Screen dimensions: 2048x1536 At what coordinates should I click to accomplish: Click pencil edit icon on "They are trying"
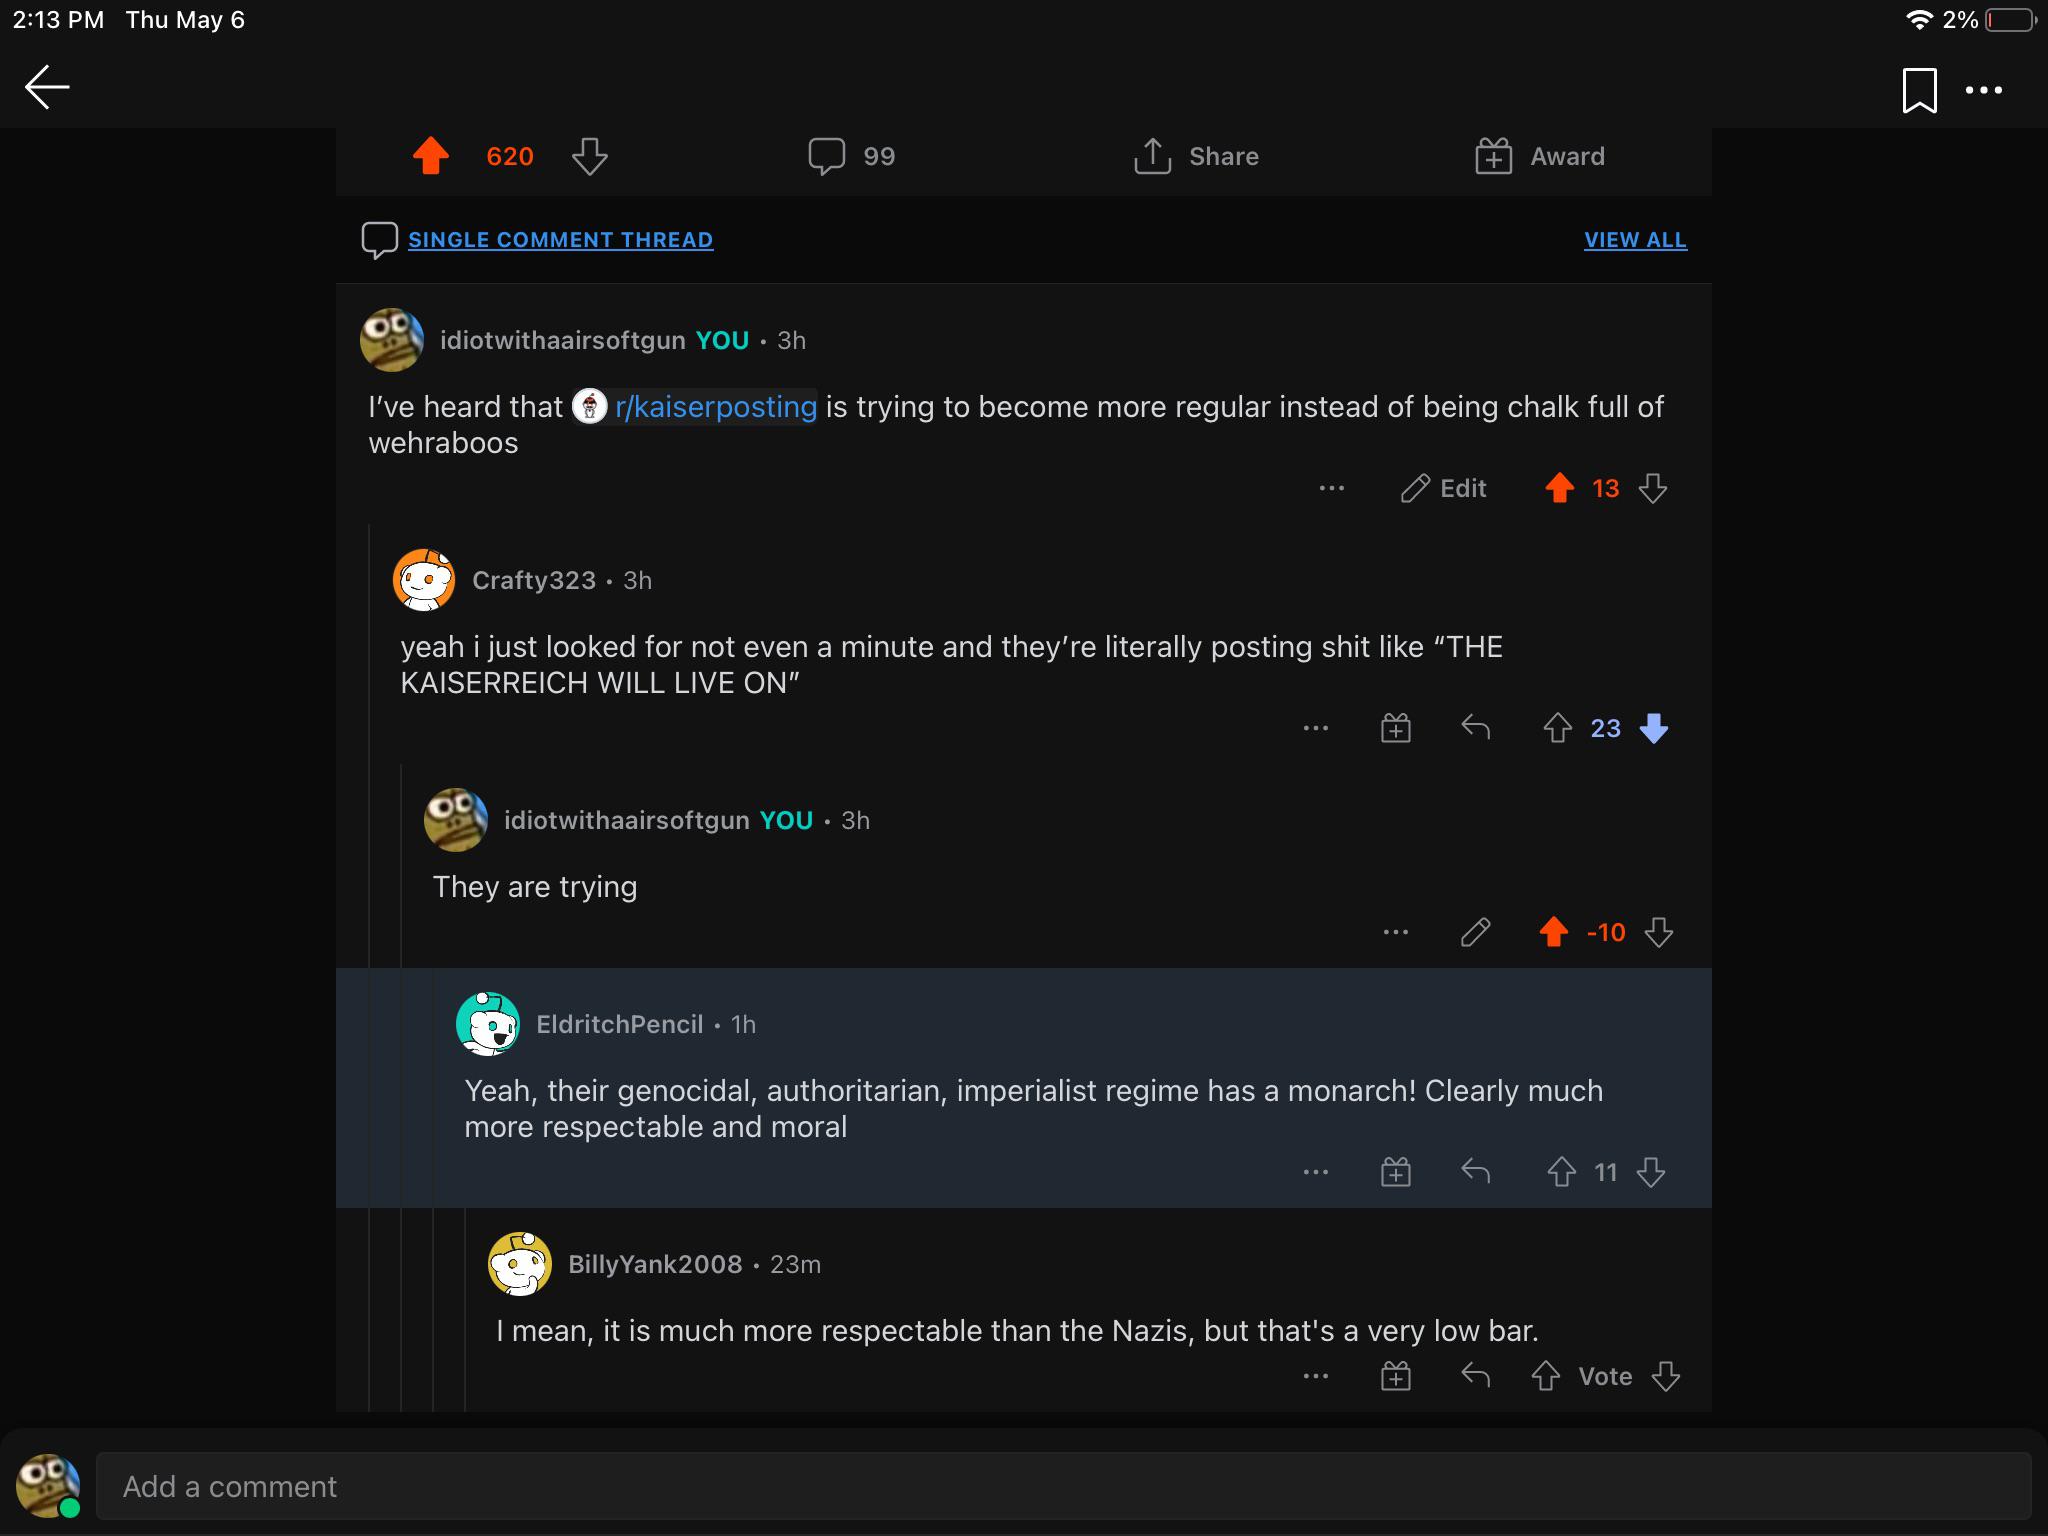[x=1475, y=932]
